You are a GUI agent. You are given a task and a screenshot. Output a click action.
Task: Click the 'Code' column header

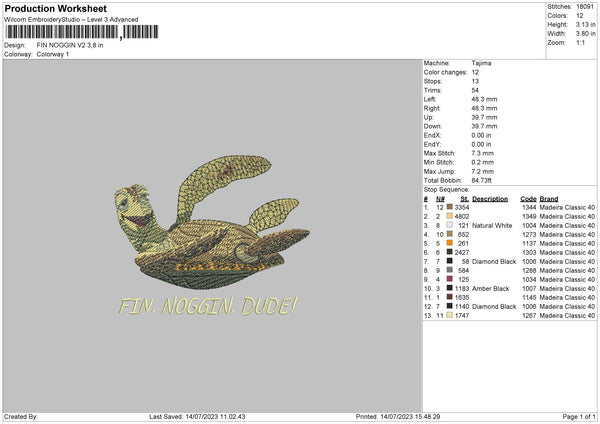[x=528, y=199]
